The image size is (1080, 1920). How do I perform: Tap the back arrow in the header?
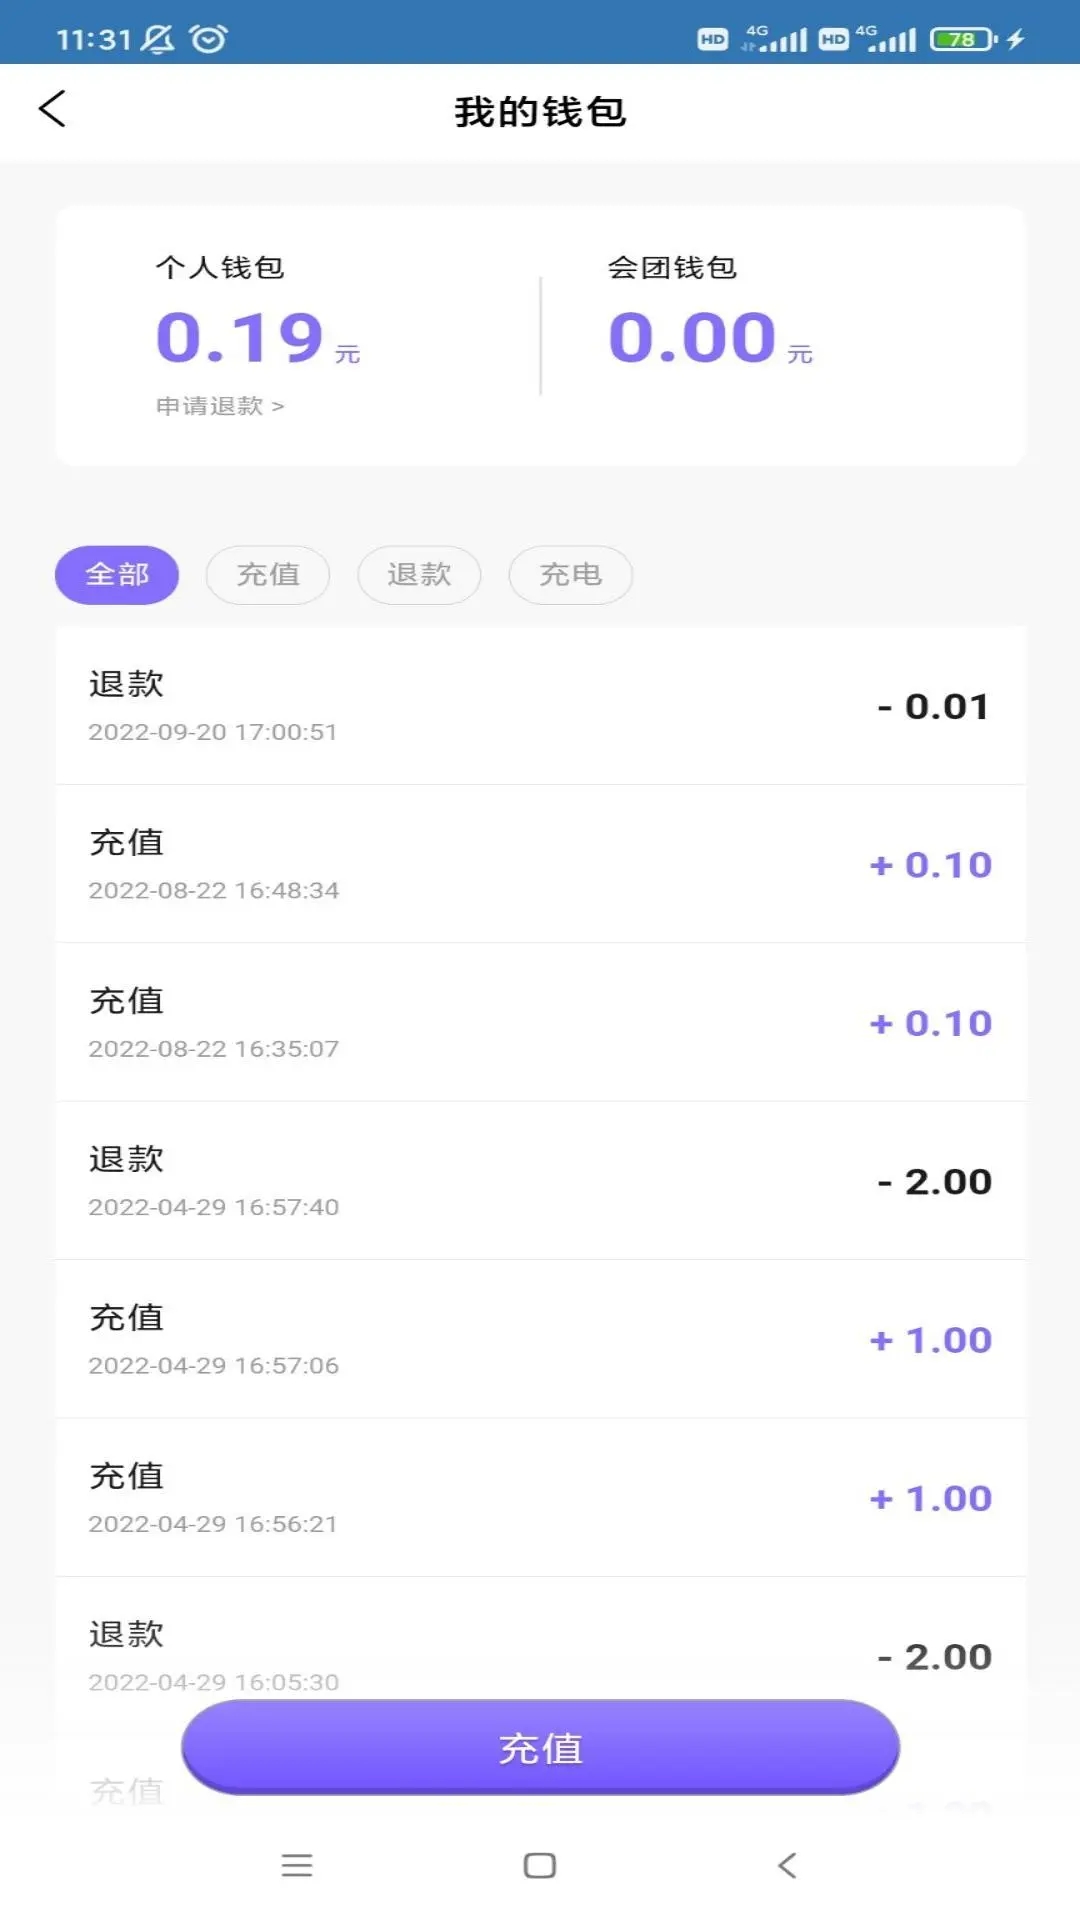[x=52, y=109]
